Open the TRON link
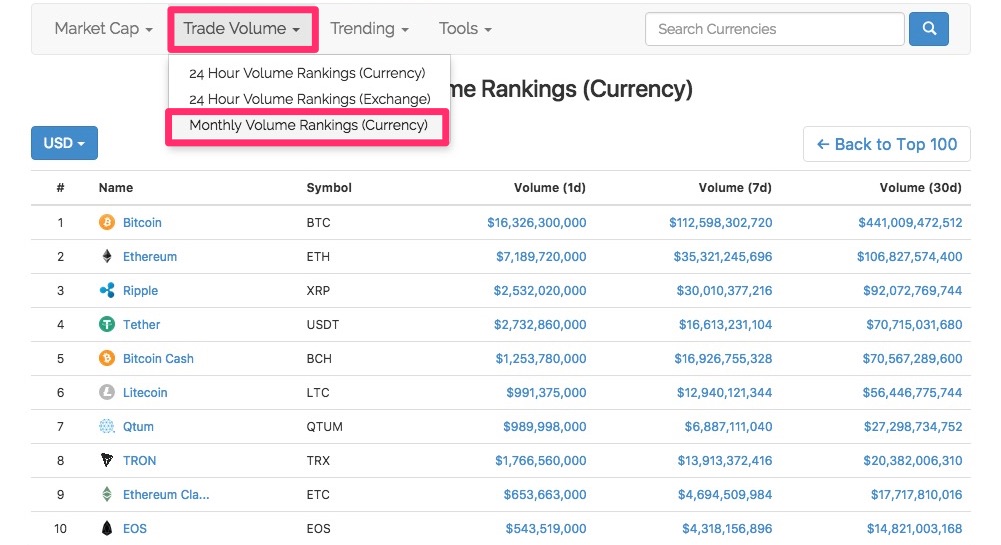The height and width of the screenshot is (545, 1001). pyautogui.click(x=140, y=460)
